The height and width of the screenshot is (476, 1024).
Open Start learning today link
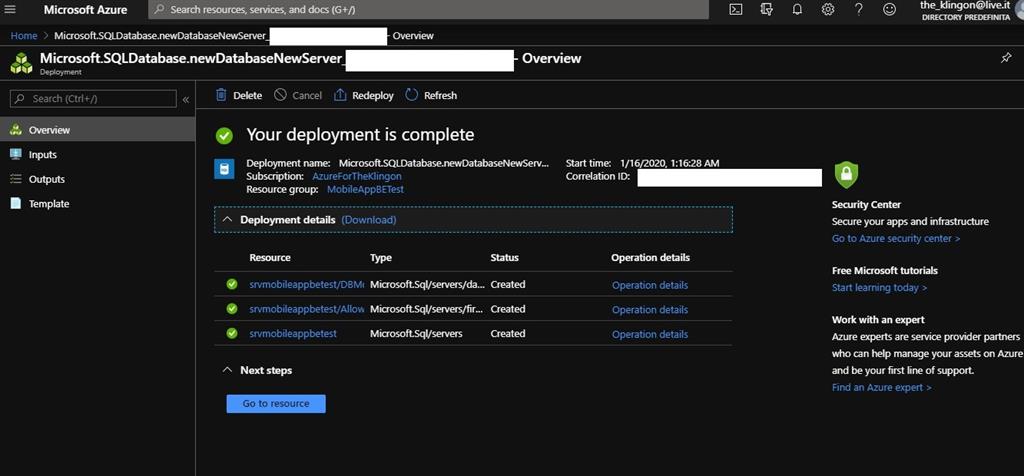click(x=879, y=287)
